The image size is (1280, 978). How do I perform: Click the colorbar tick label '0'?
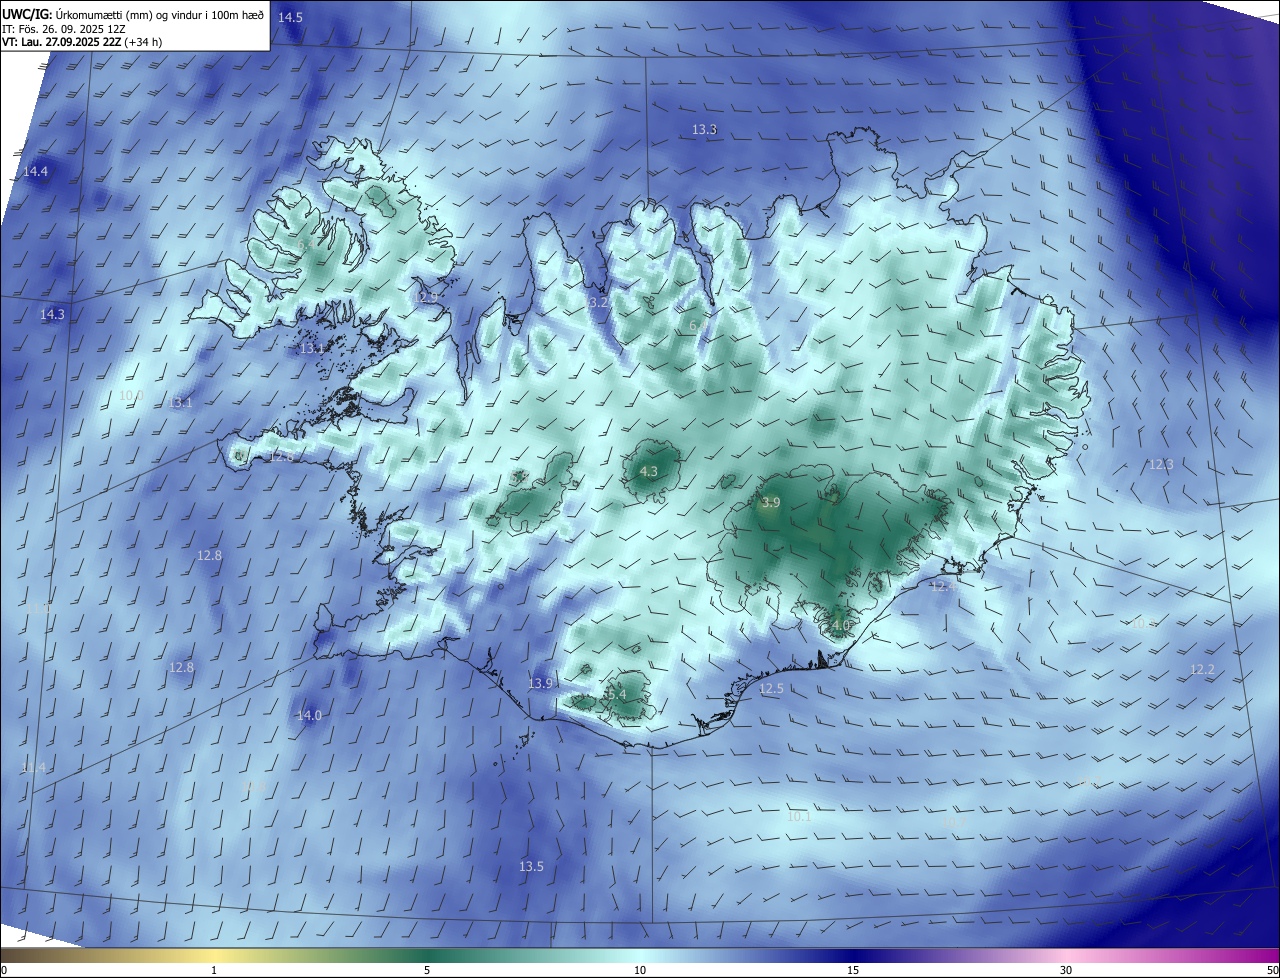pos(3,970)
